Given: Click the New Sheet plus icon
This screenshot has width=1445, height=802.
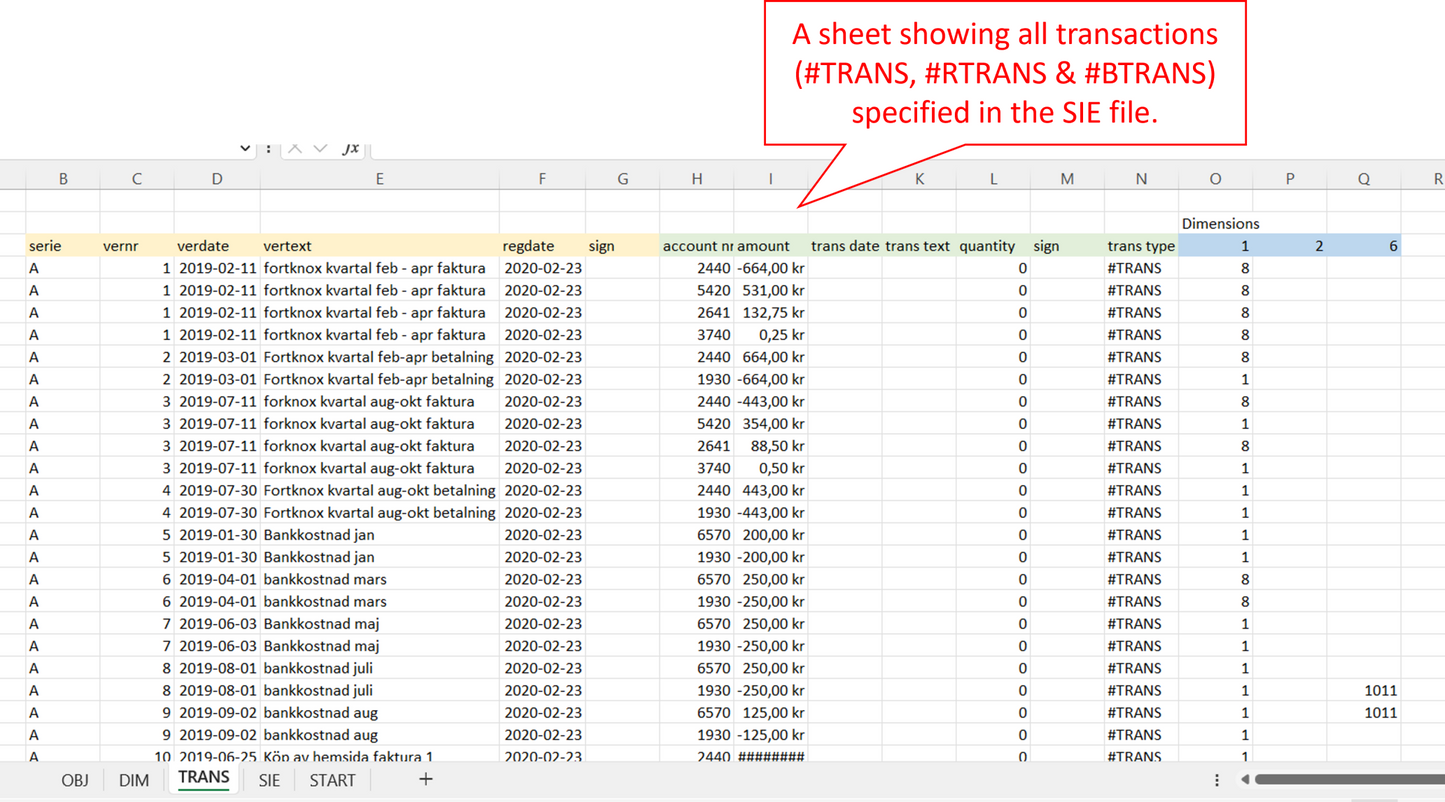Looking at the screenshot, I should (x=426, y=779).
